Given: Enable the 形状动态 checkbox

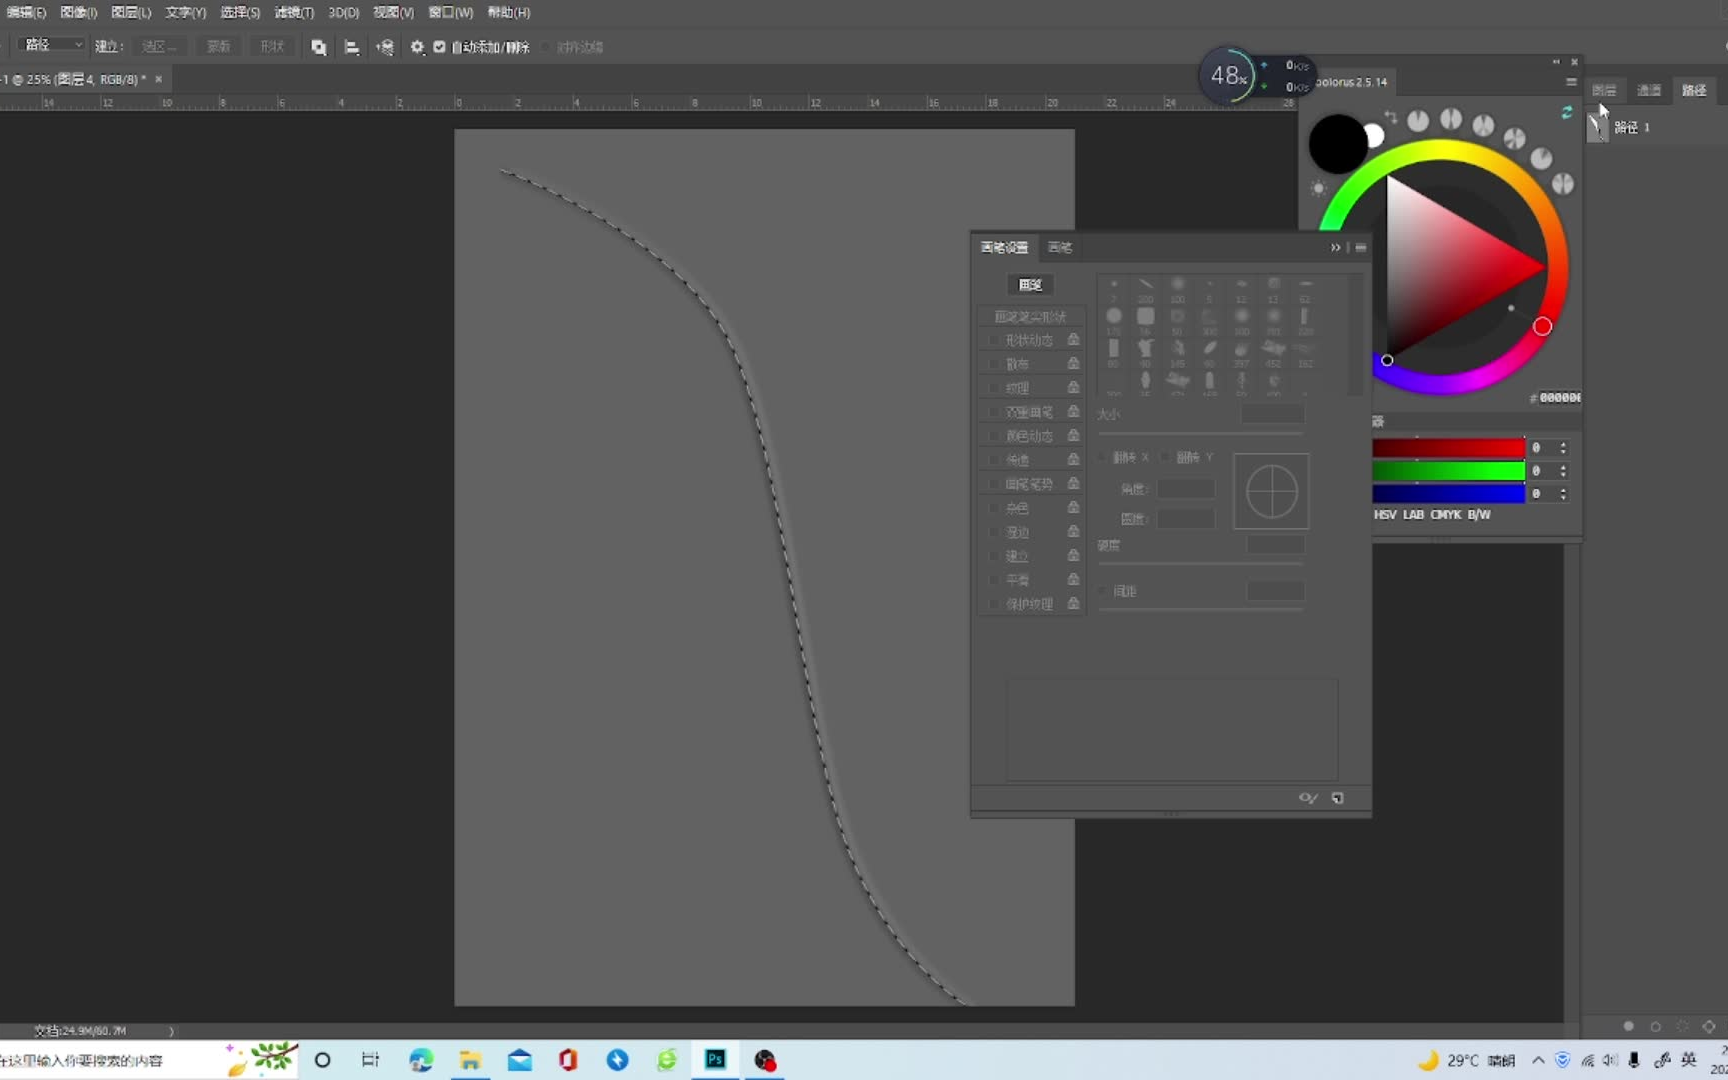Looking at the screenshot, I should pyautogui.click(x=994, y=340).
